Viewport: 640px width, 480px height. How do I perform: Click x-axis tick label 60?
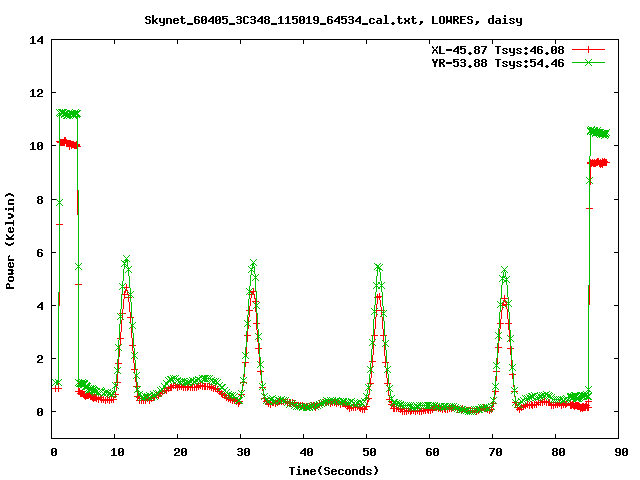pos(432,452)
